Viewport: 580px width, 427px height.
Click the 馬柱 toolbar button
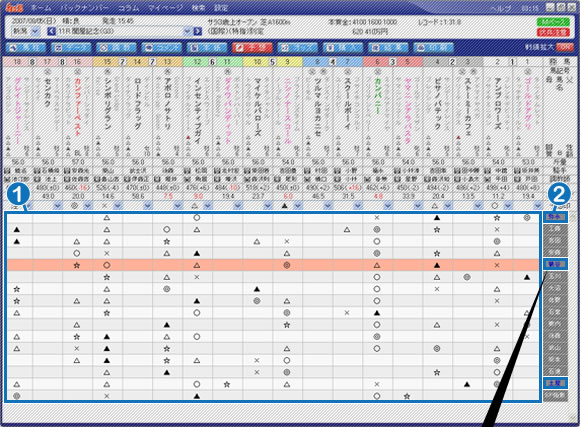[x=26, y=47]
